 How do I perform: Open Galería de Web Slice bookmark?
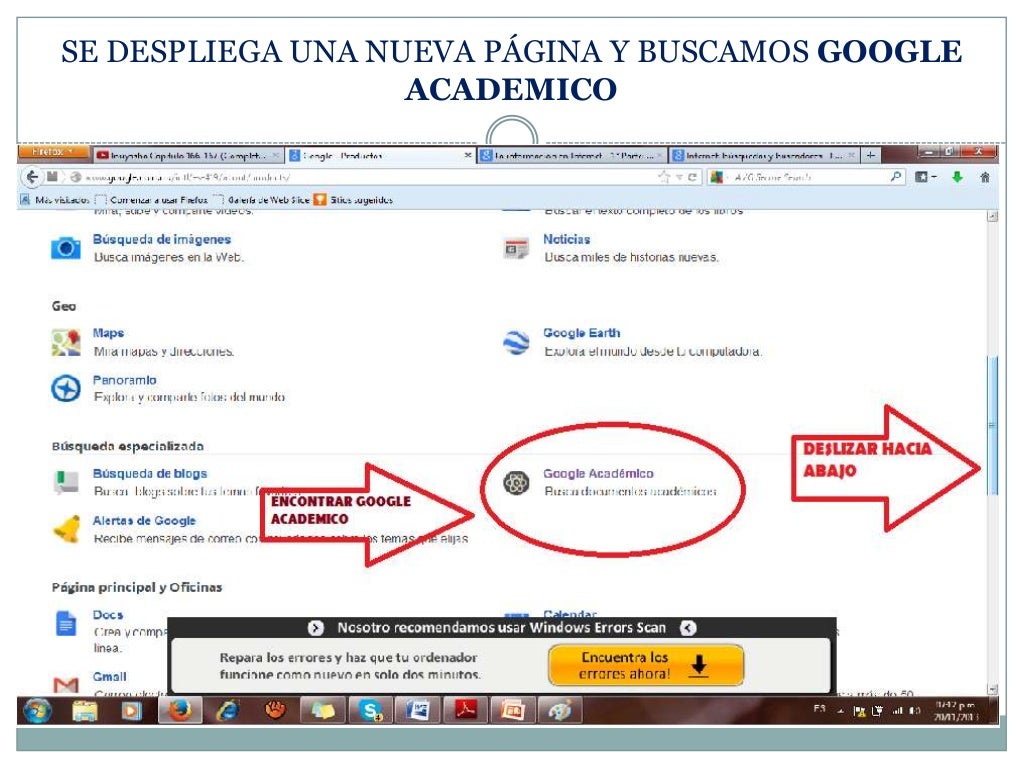tap(262, 200)
